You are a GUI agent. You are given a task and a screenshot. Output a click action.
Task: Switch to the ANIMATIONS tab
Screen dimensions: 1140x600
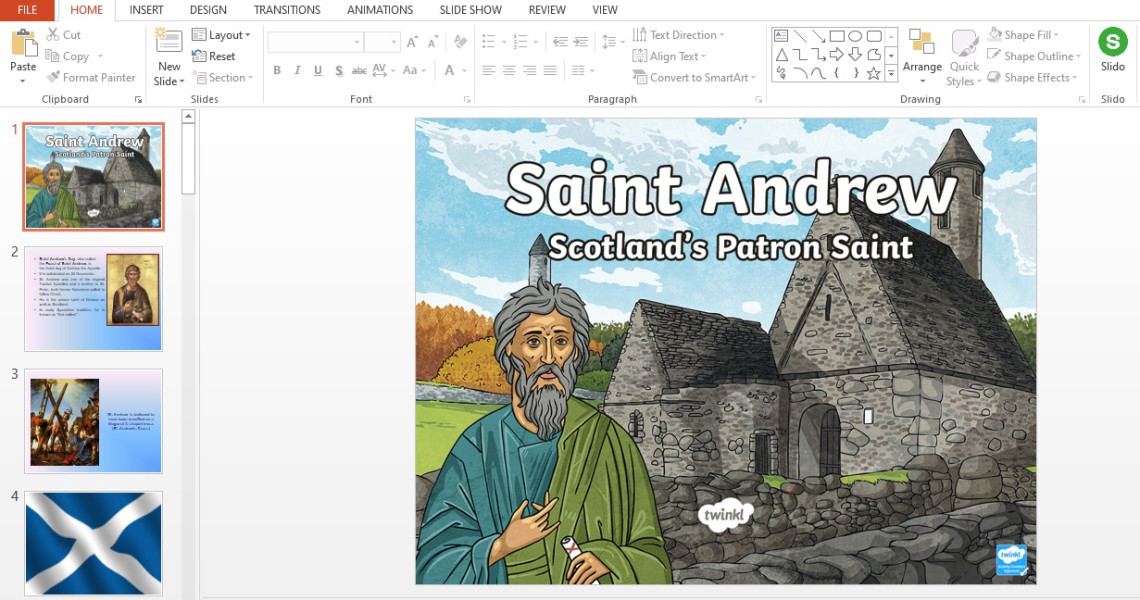[380, 9]
